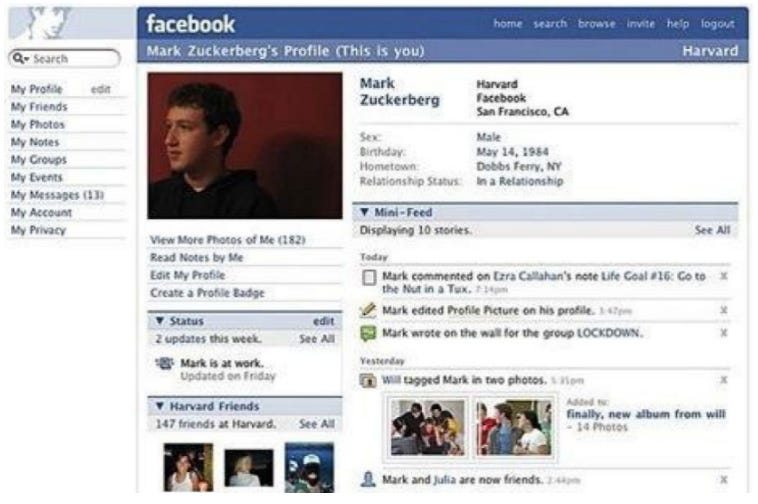Click the note icon beside Mark commented story
This screenshot has height=504, width=758.
[x=369, y=277]
